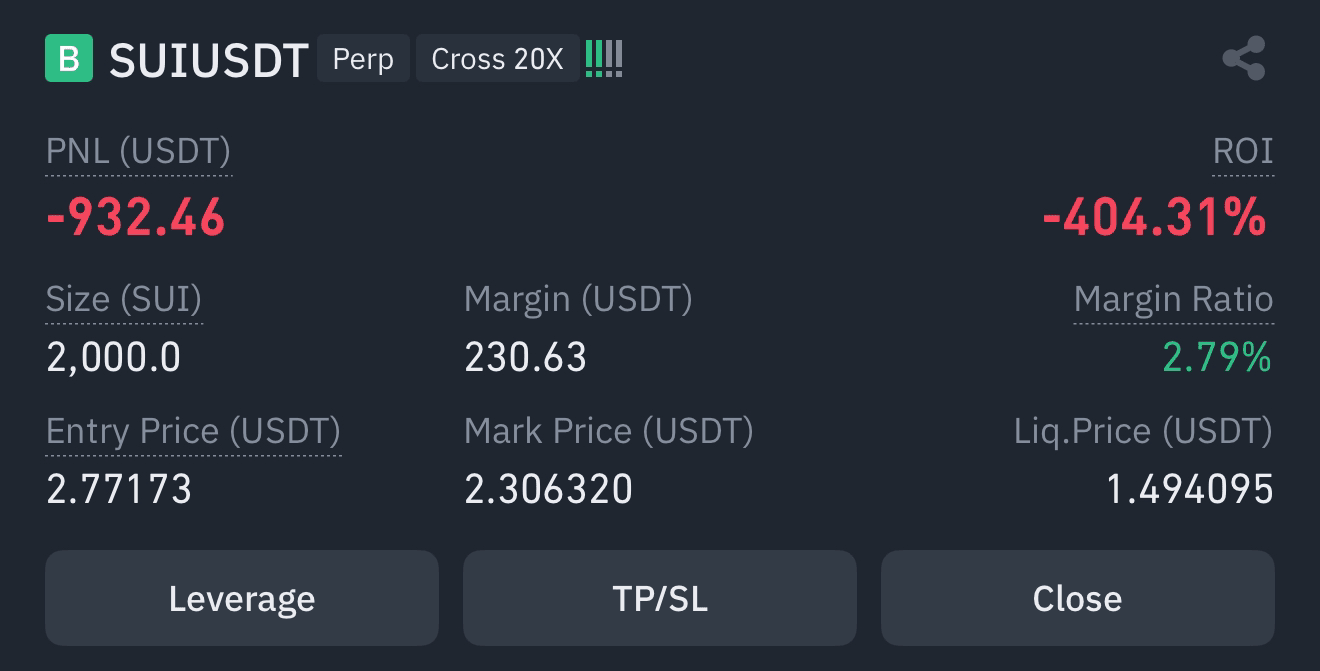
Task: Tap the share icon
Action: (1244, 59)
